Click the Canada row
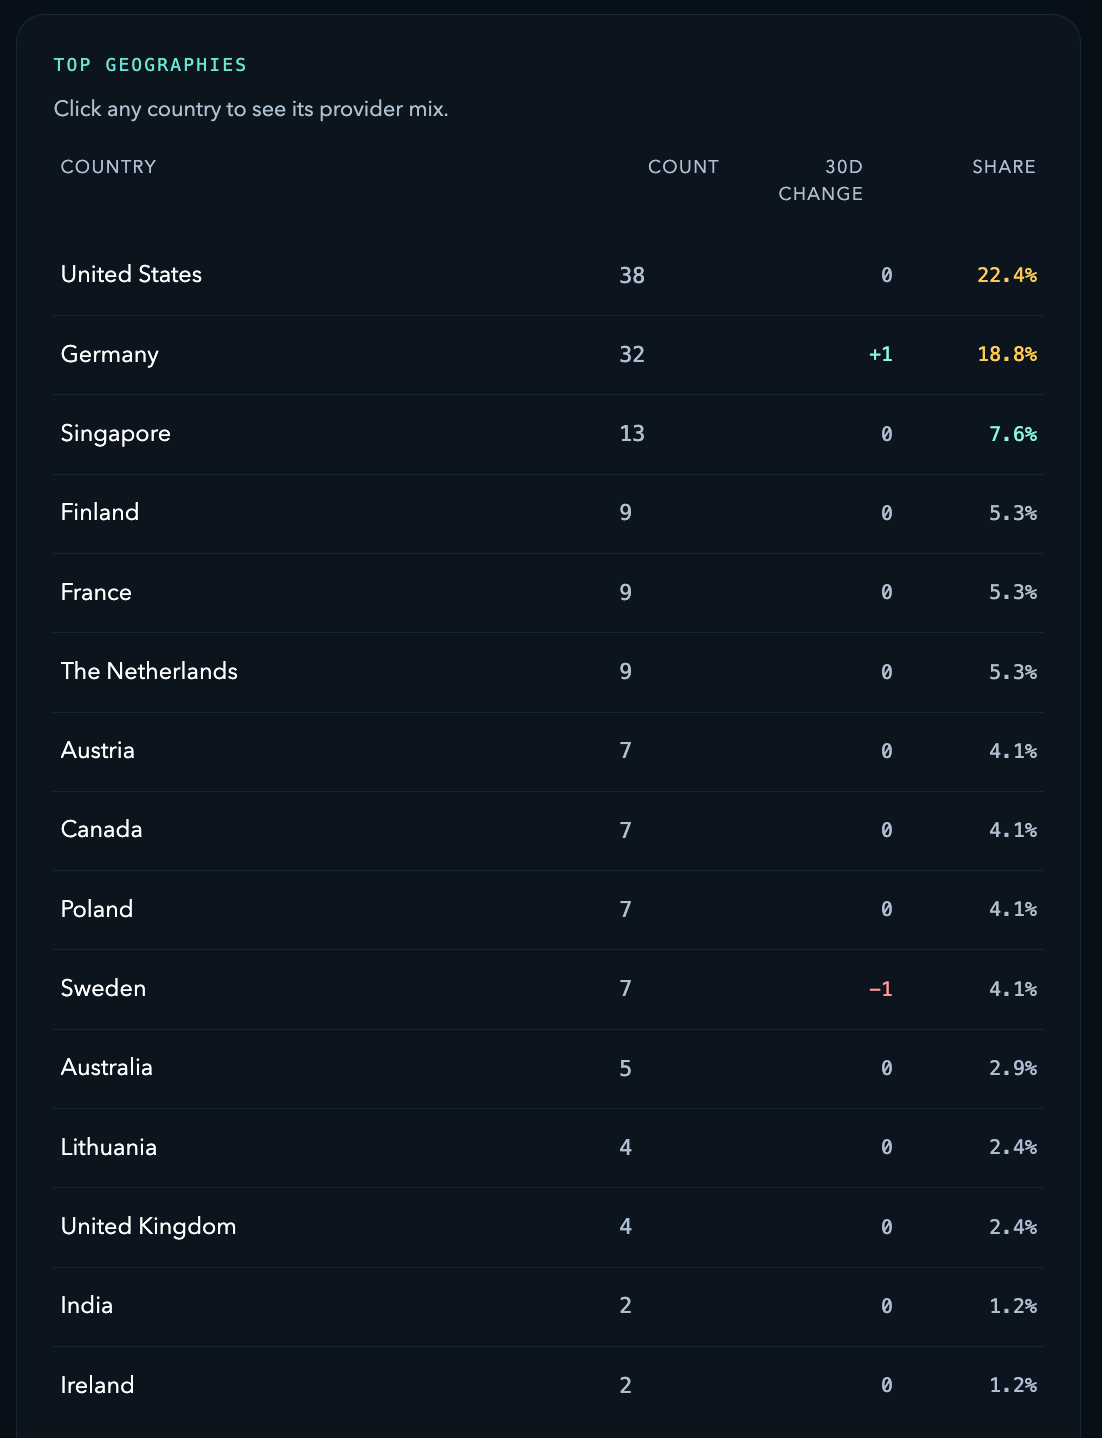This screenshot has width=1102, height=1438. [102, 830]
